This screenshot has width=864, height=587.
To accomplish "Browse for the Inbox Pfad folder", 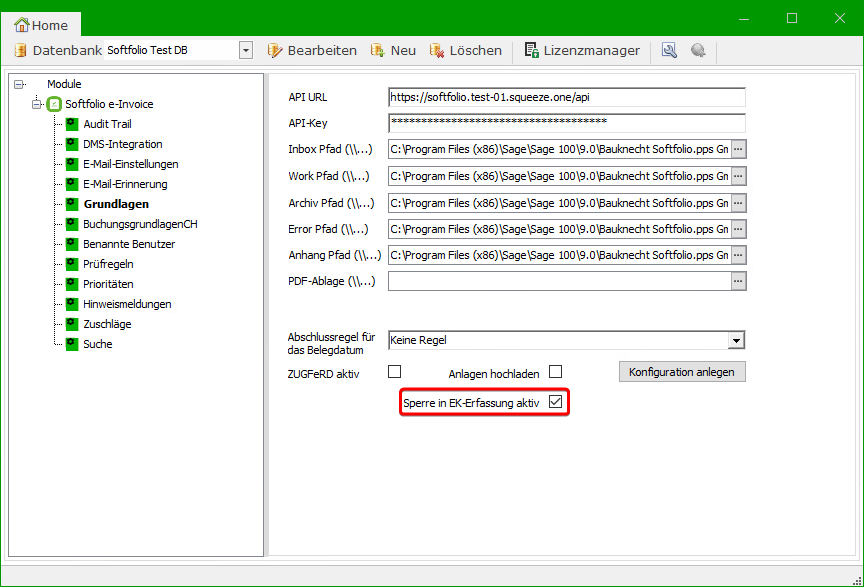I will click(739, 149).
